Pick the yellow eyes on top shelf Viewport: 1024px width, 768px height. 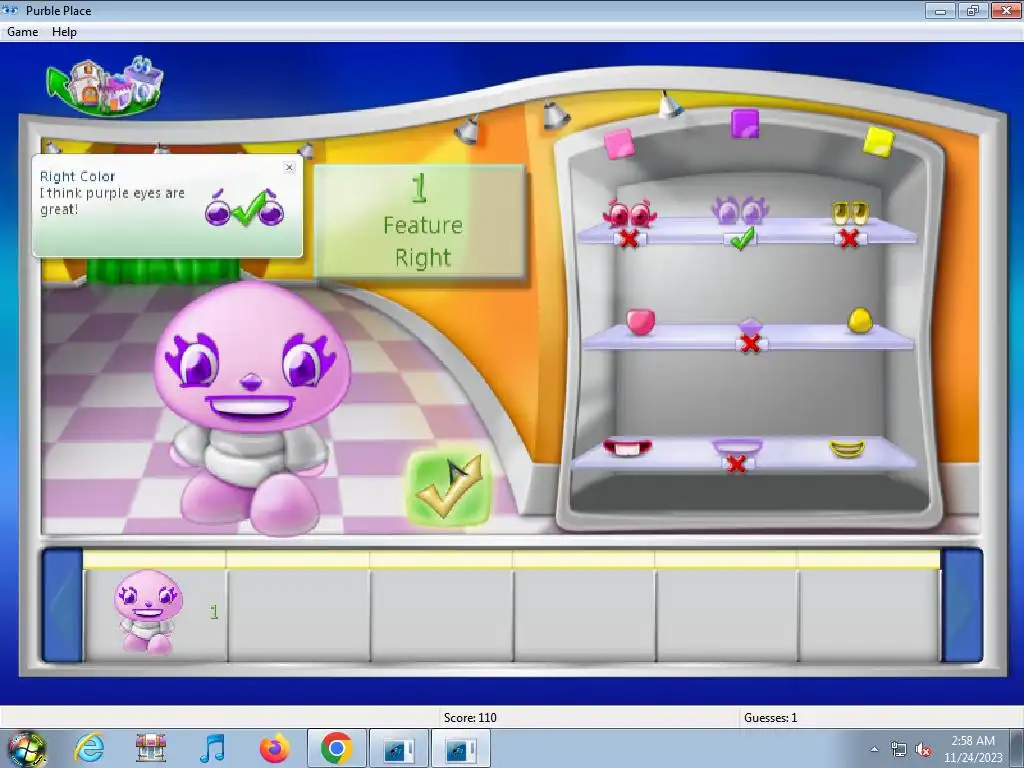(850, 212)
